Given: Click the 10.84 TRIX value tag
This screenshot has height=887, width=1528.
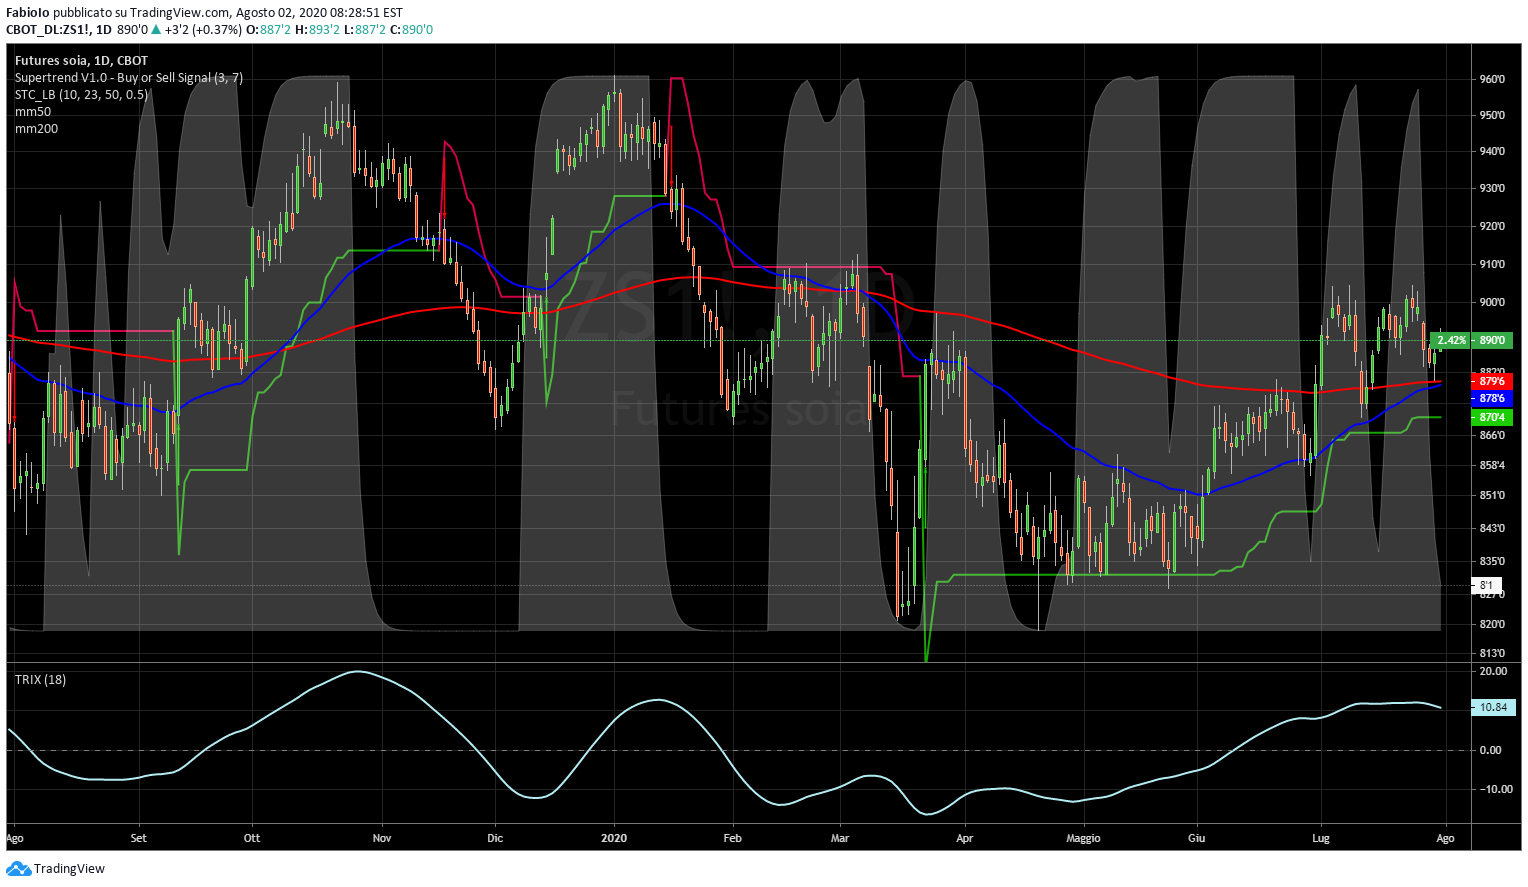Looking at the screenshot, I should point(1493,707).
